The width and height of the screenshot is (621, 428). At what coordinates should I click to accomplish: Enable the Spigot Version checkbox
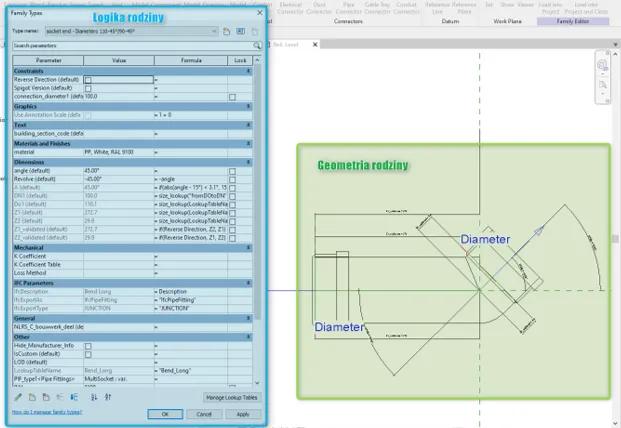click(88, 88)
